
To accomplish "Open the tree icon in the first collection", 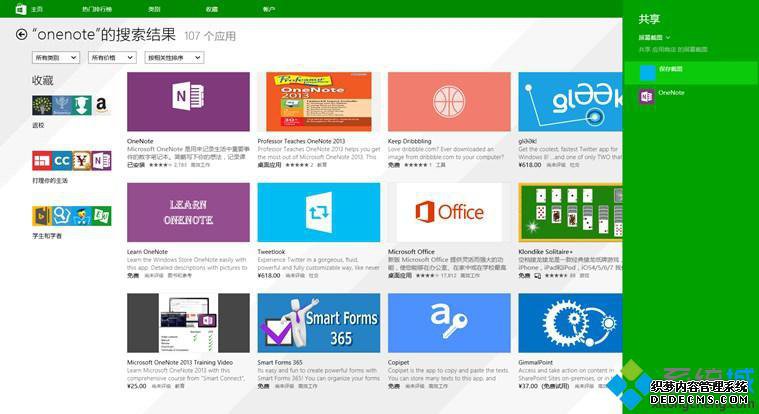I will point(42,105).
